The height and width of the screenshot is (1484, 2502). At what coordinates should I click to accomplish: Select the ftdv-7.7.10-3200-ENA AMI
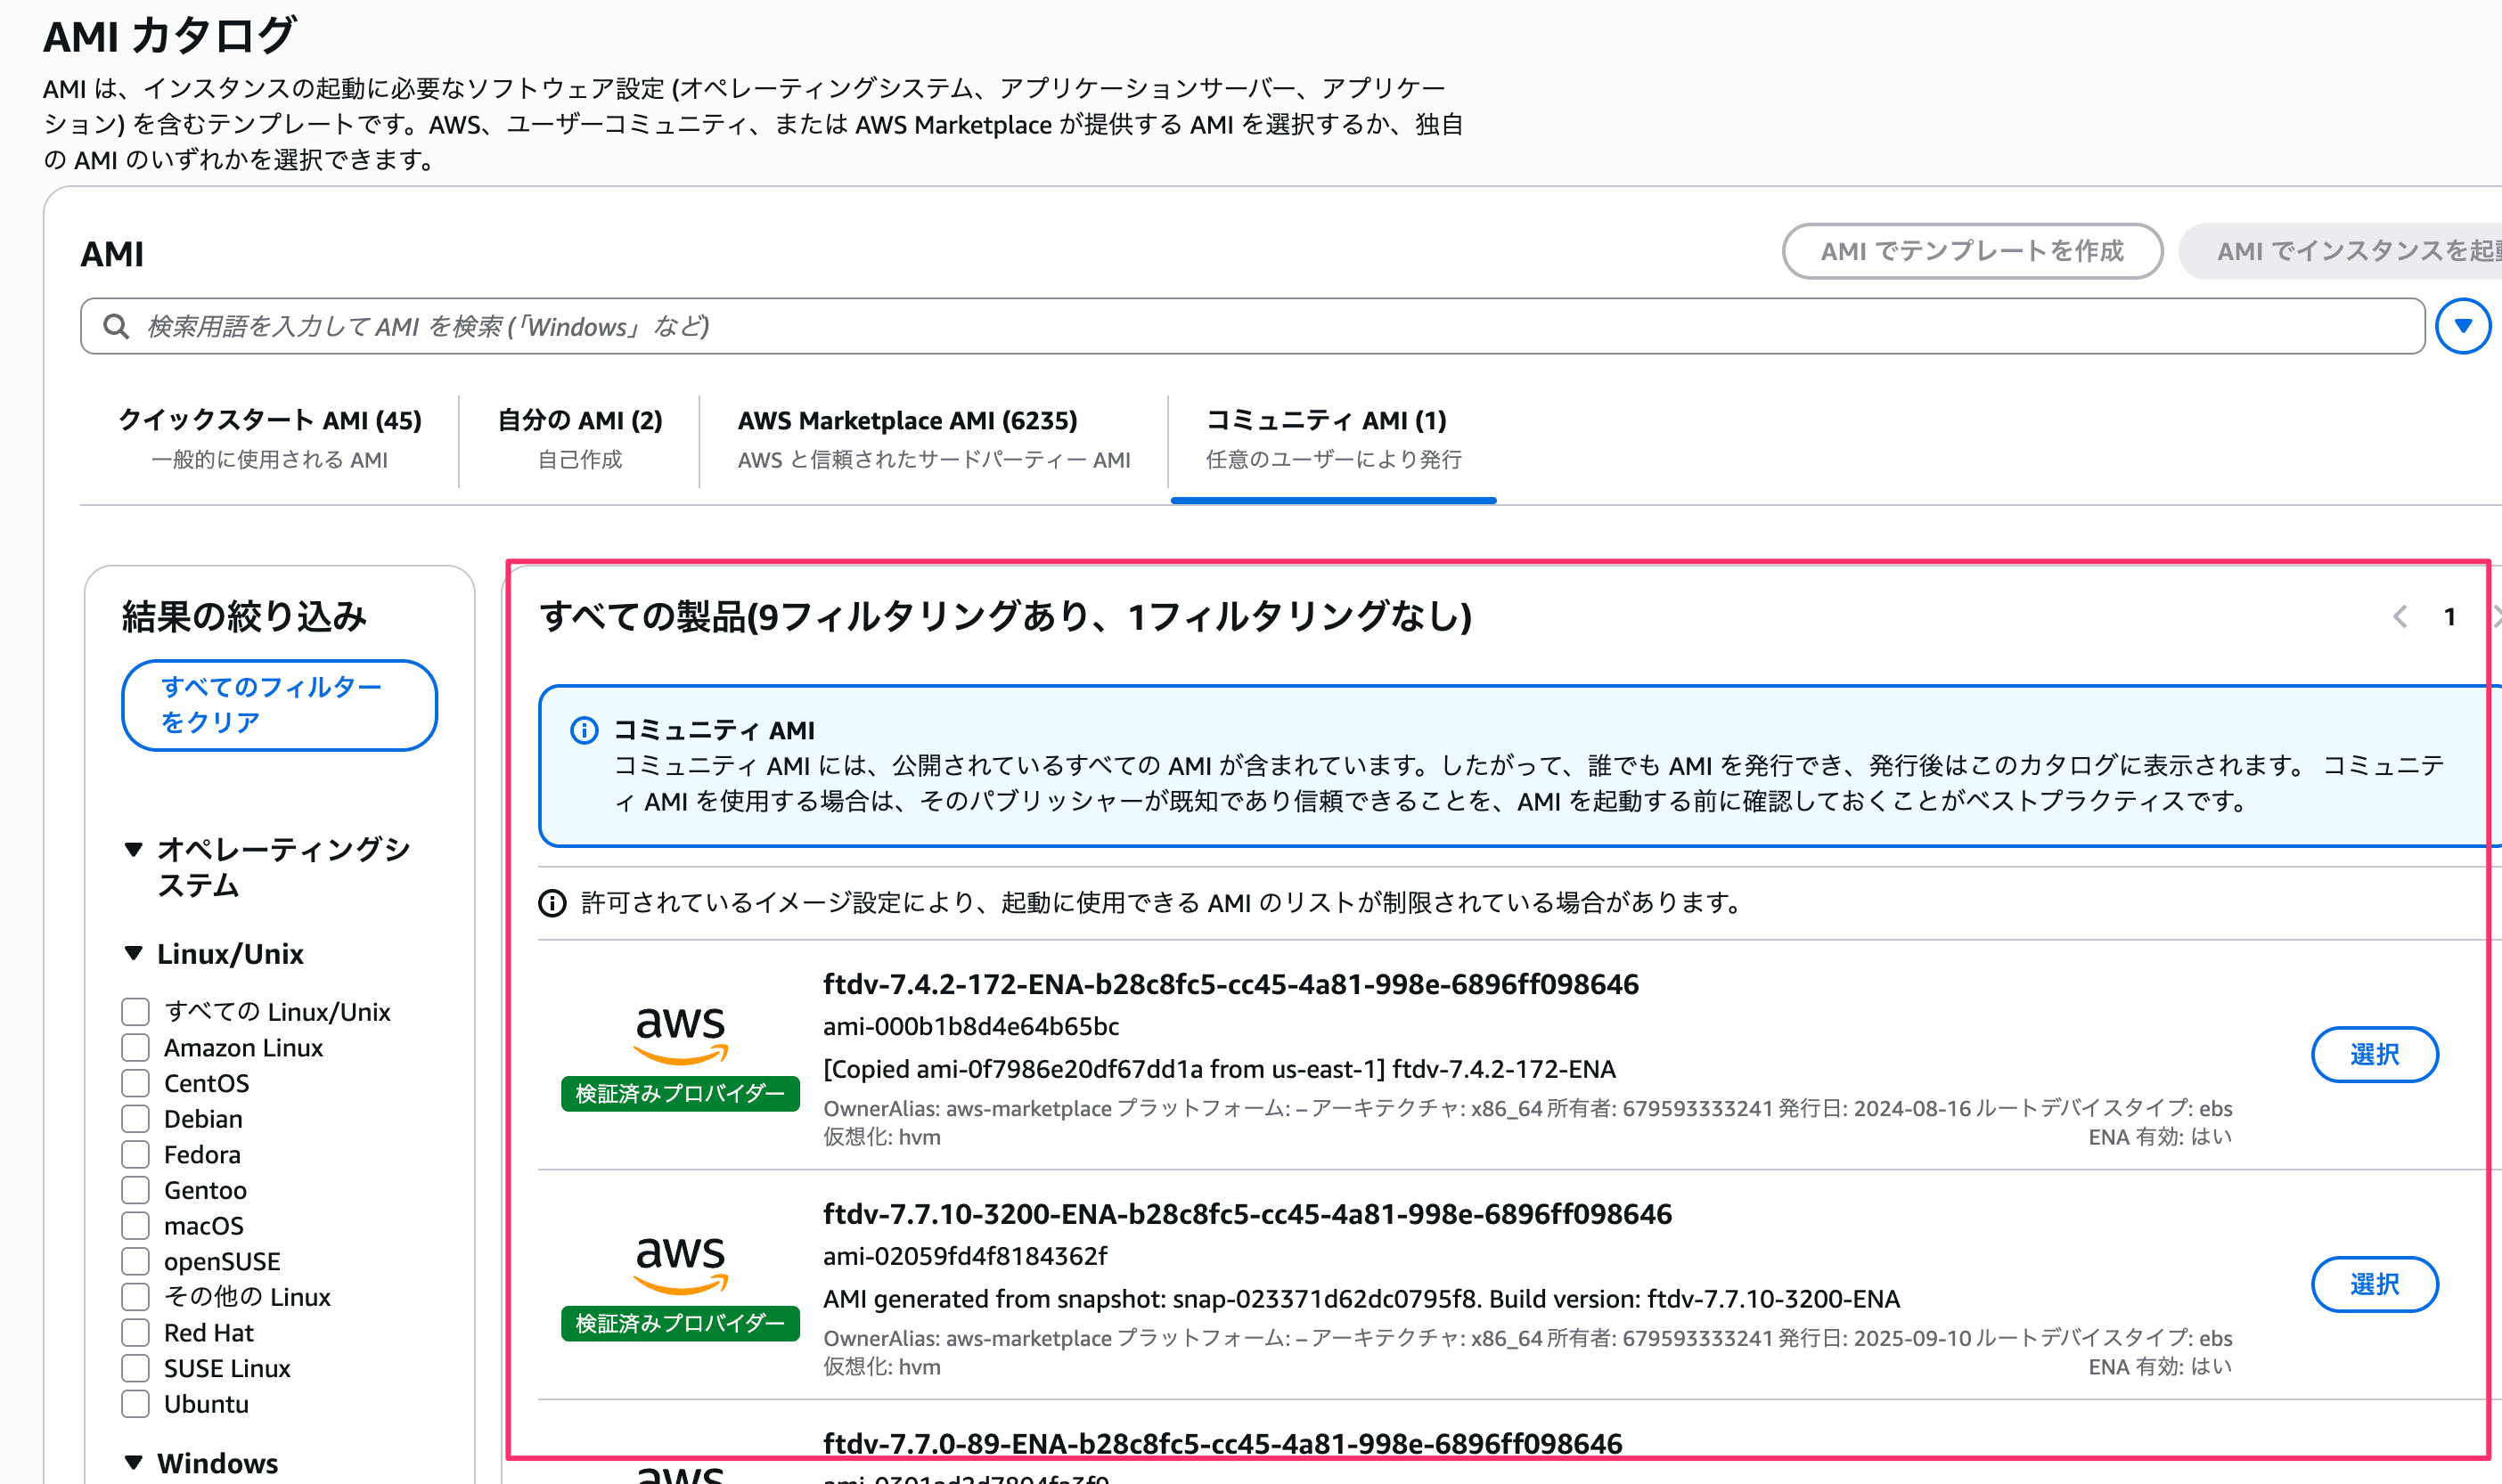click(x=2374, y=1284)
